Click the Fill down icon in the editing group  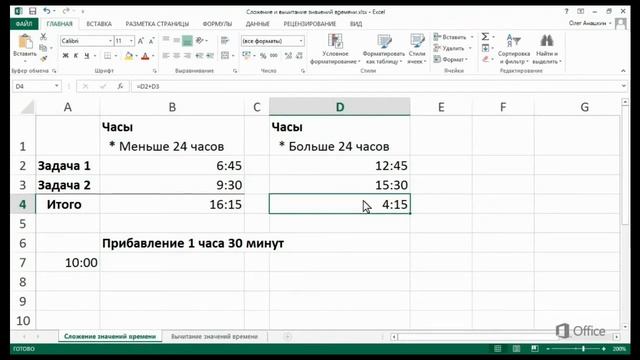click(x=485, y=48)
